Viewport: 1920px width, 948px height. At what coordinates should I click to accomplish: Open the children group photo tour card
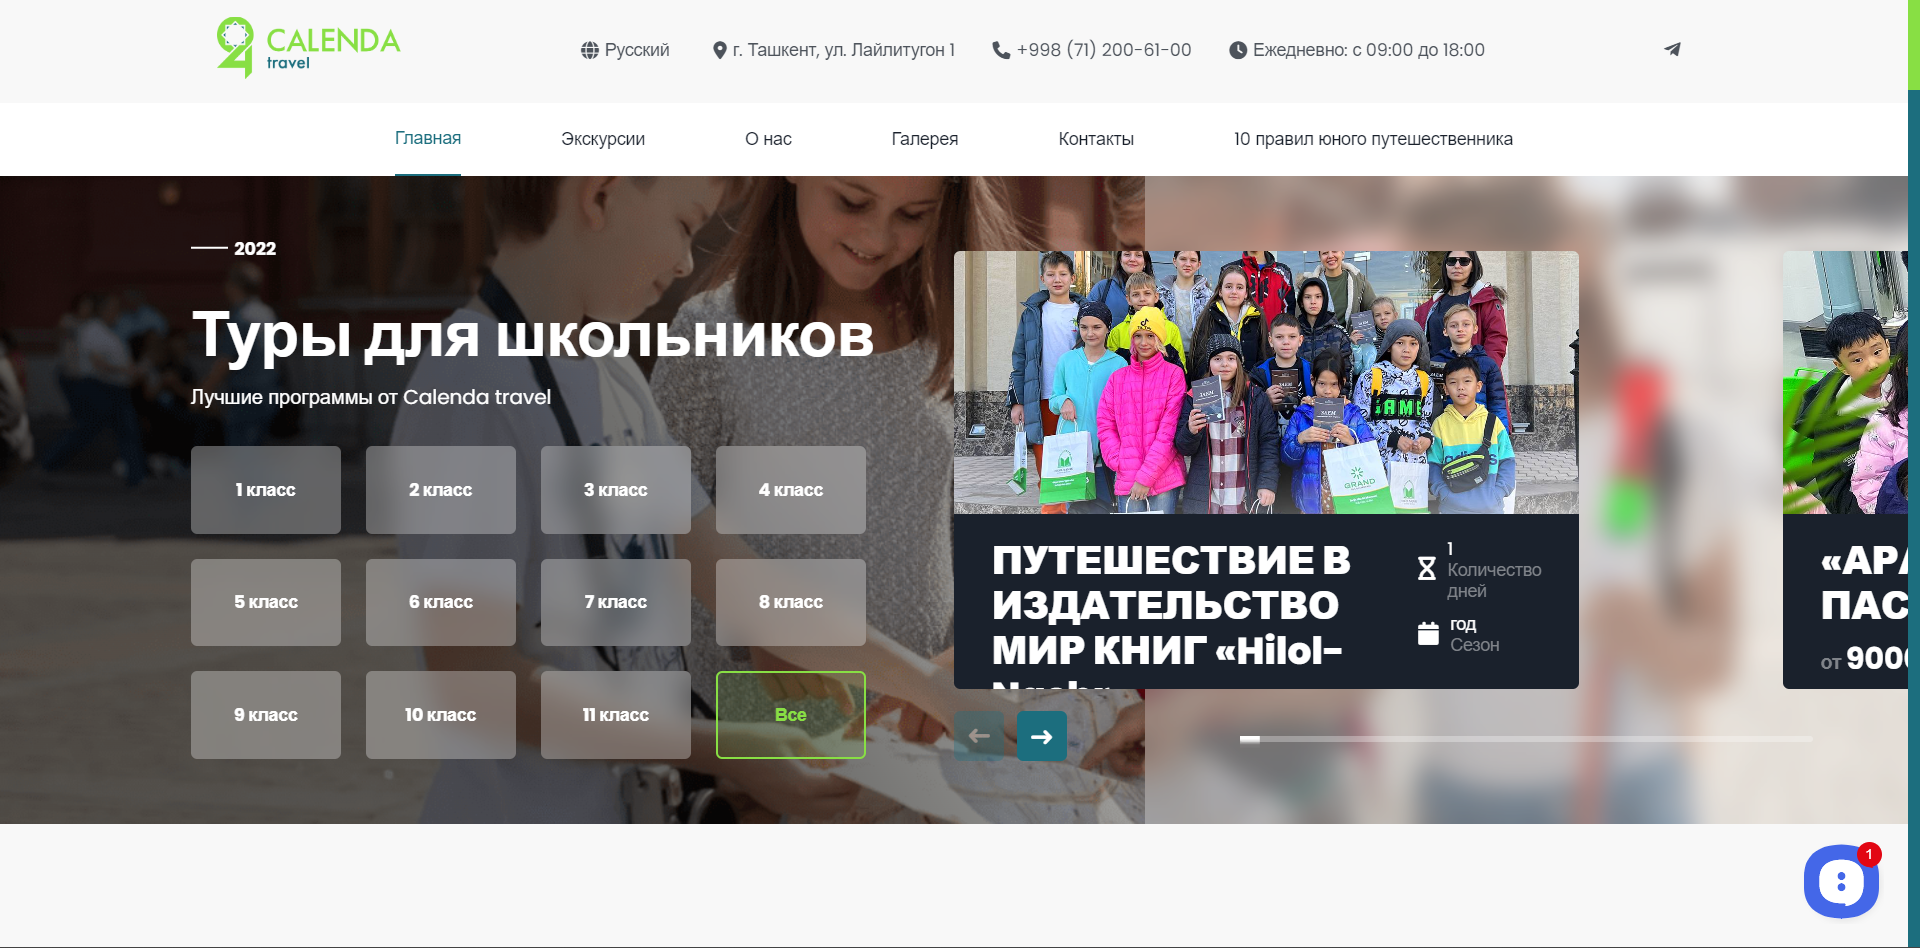pyautogui.click(x=1265, y=383)
